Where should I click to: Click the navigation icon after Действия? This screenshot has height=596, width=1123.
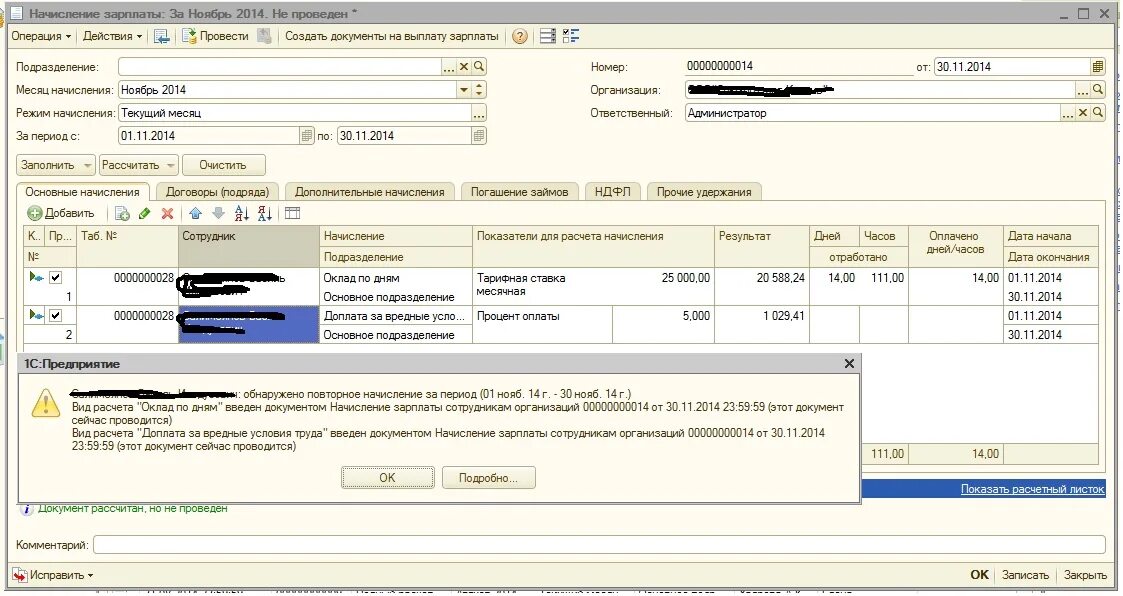pos(162,36)
